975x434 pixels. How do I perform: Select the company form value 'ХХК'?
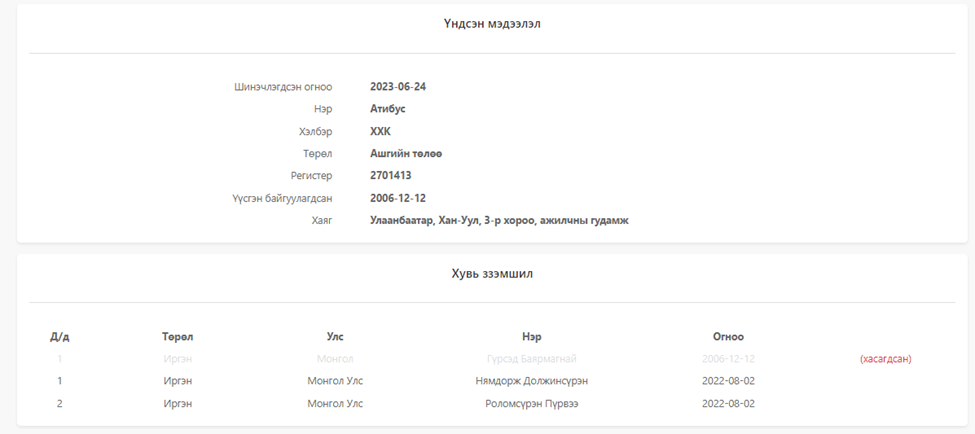coord(380,131)
